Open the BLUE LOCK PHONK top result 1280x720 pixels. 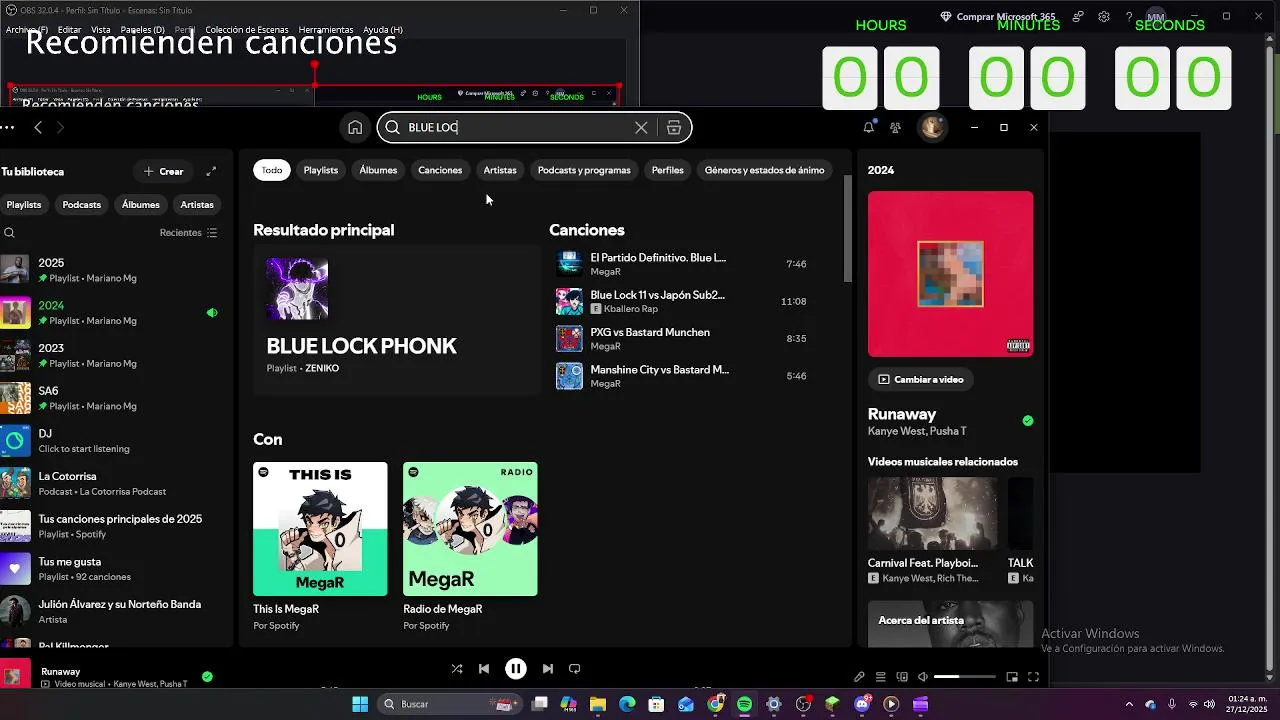(396, 319)
